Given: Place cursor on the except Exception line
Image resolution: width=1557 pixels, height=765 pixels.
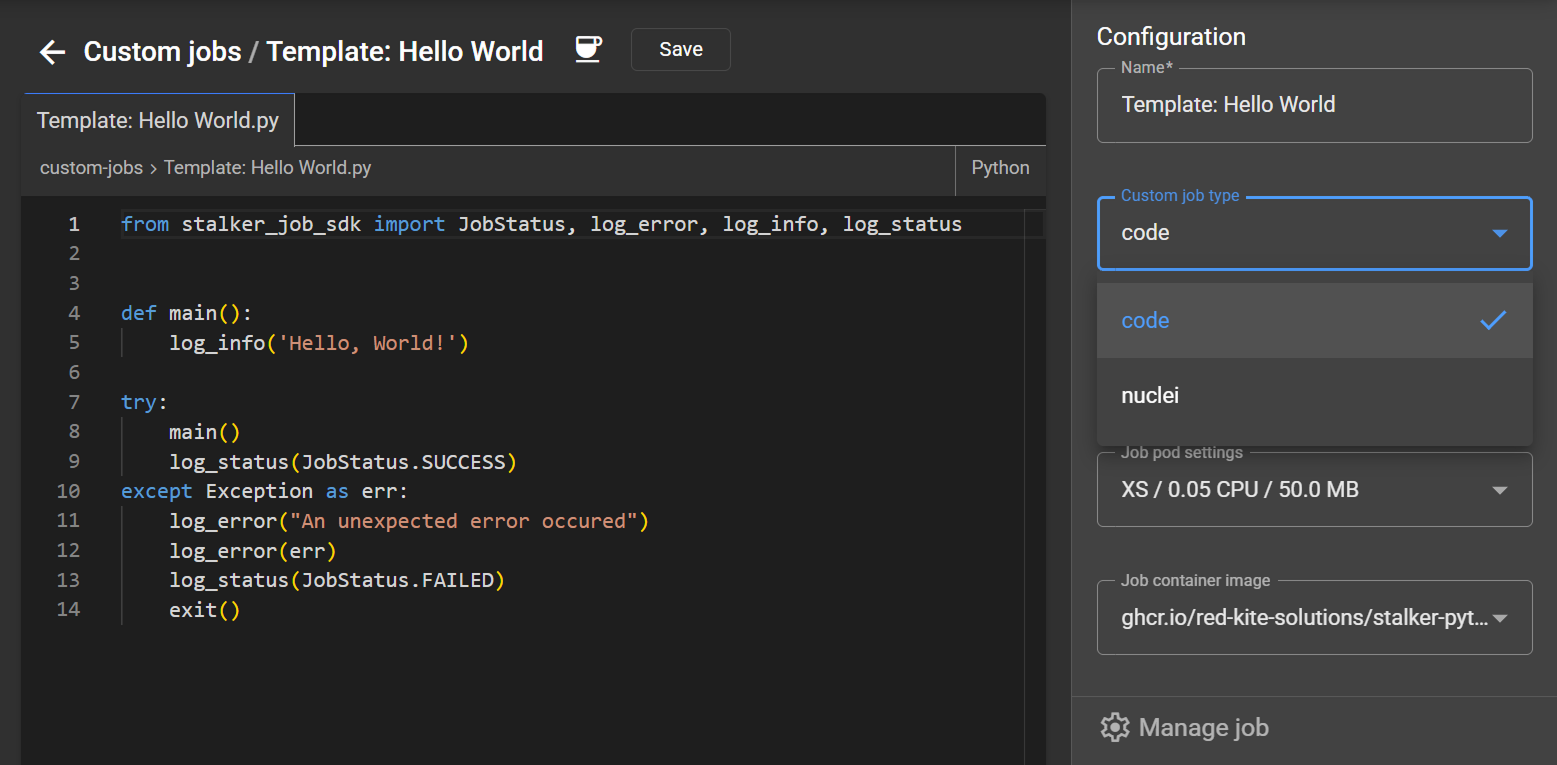Looking at the screenshot, I should pos(264,492).
